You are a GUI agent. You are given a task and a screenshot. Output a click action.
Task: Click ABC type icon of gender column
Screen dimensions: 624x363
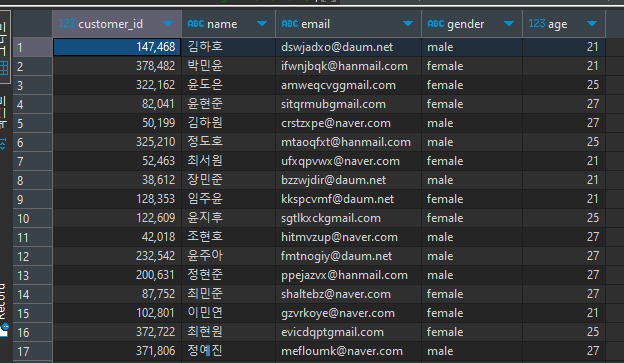[436, 24]
